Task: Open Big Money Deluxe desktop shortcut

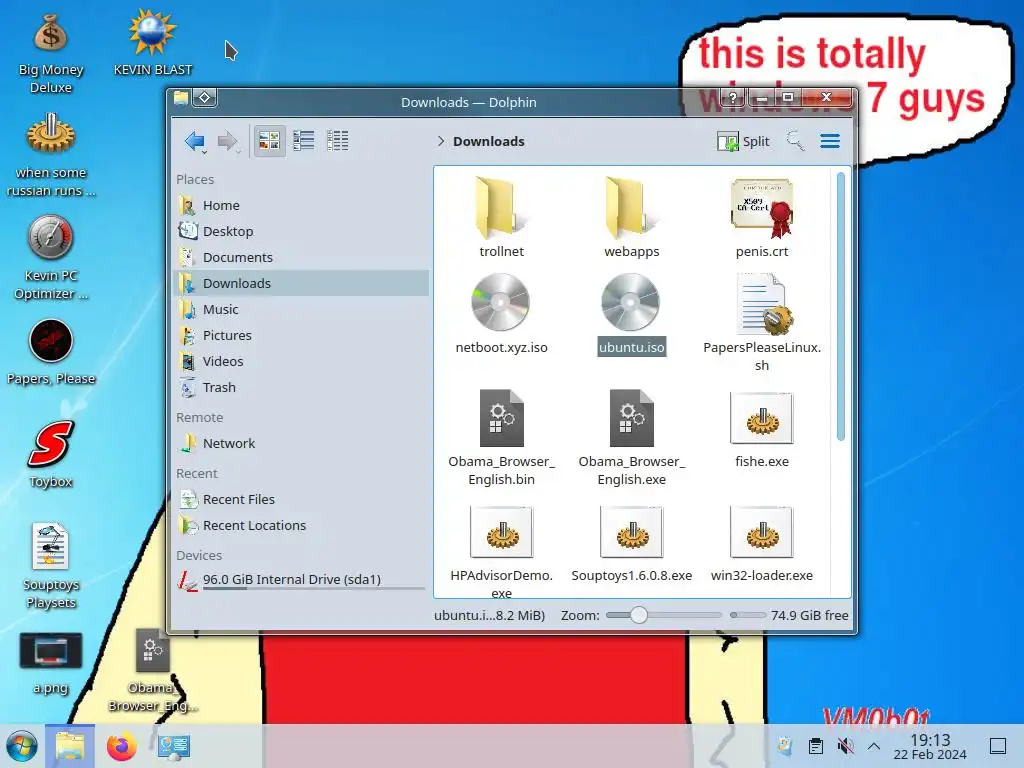Action: [x=51, y=54]
